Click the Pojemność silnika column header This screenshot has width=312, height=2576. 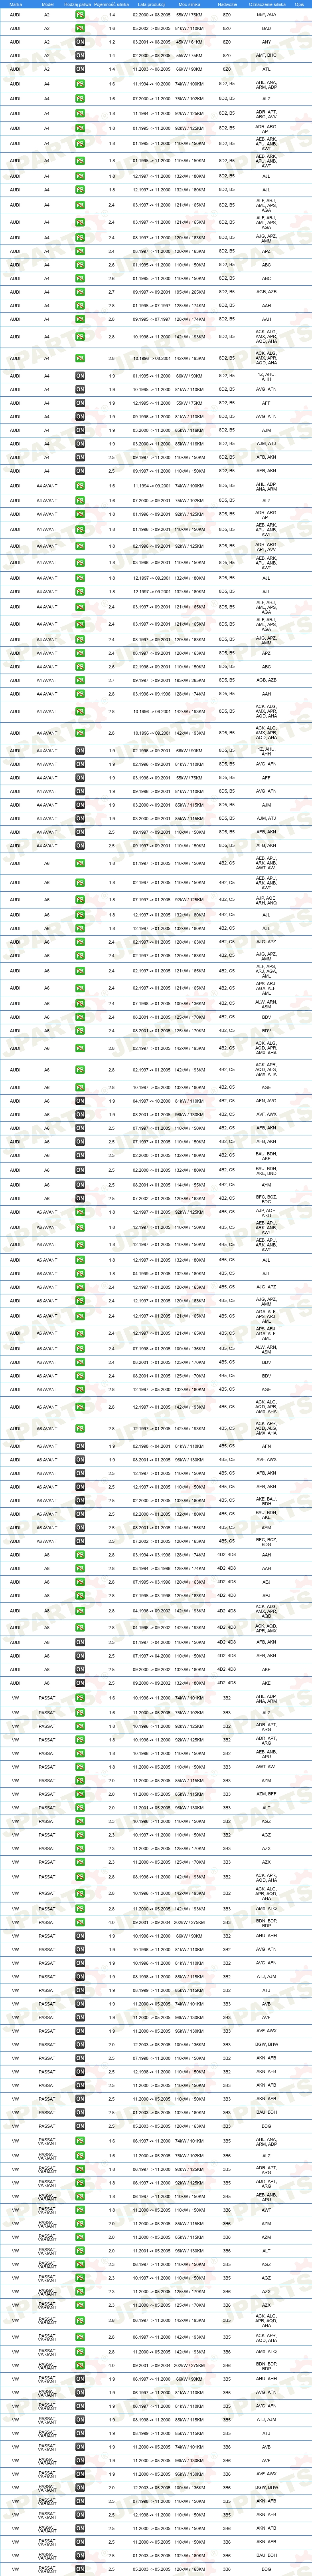[112, 4]
